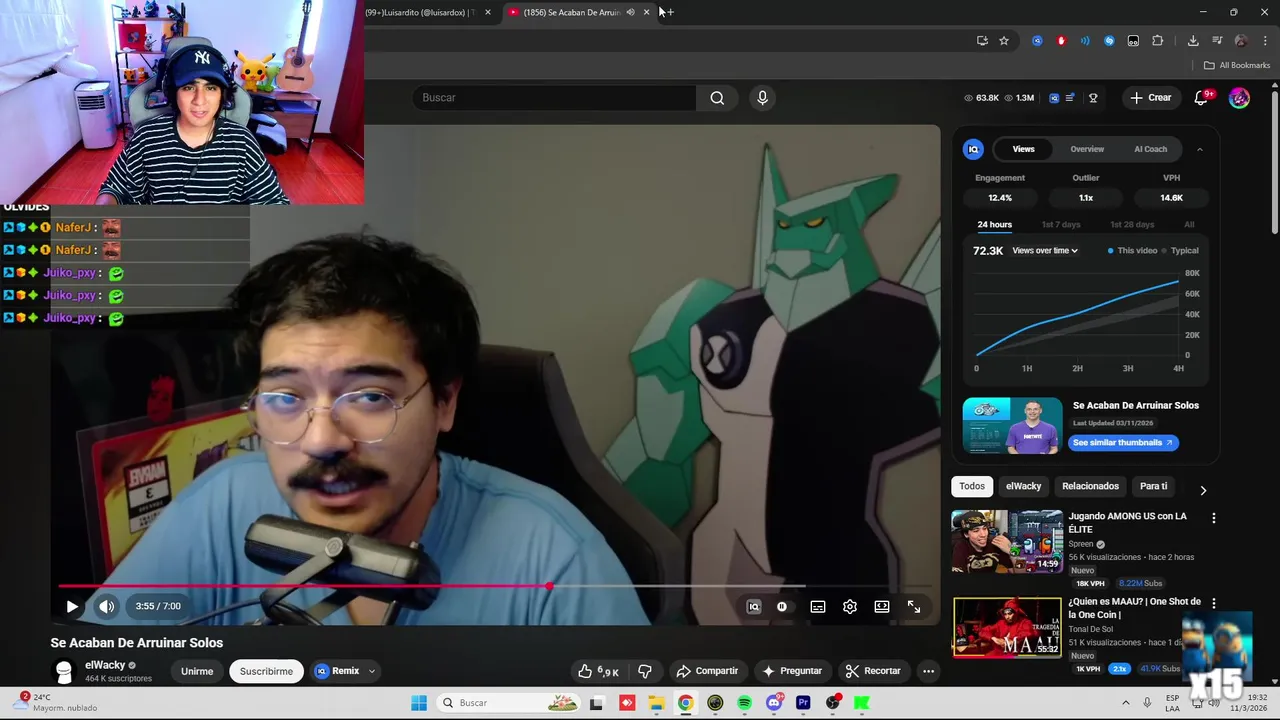Select the Overview tab in vidIQ panel
Screen dimensions: 1280x720
coord(1087,149)
